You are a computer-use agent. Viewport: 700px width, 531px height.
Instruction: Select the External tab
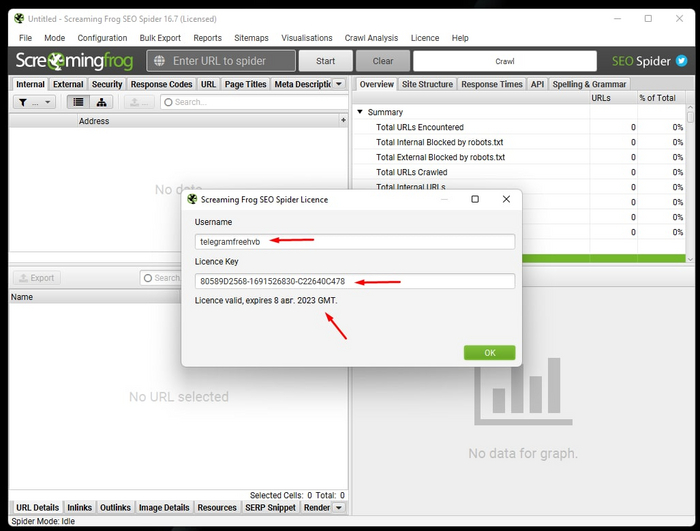coord(68,84)
